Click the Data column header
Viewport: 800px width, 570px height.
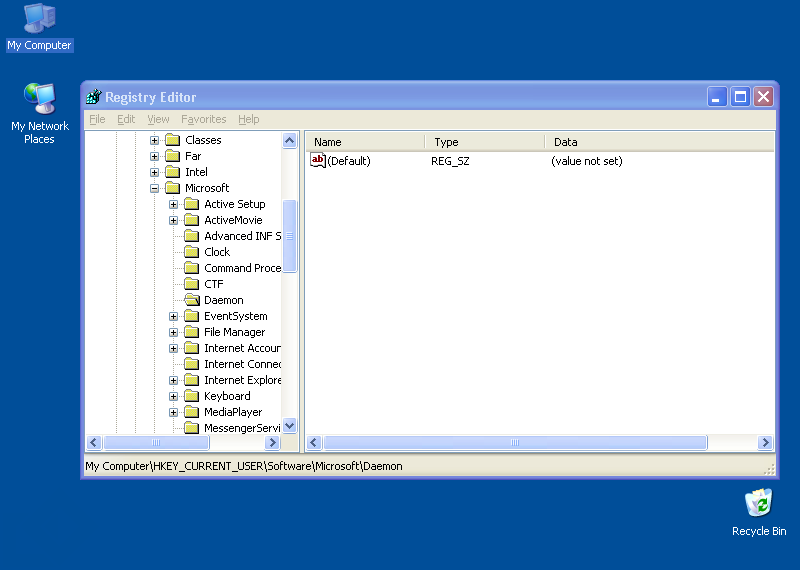click(x=659, y=142)
